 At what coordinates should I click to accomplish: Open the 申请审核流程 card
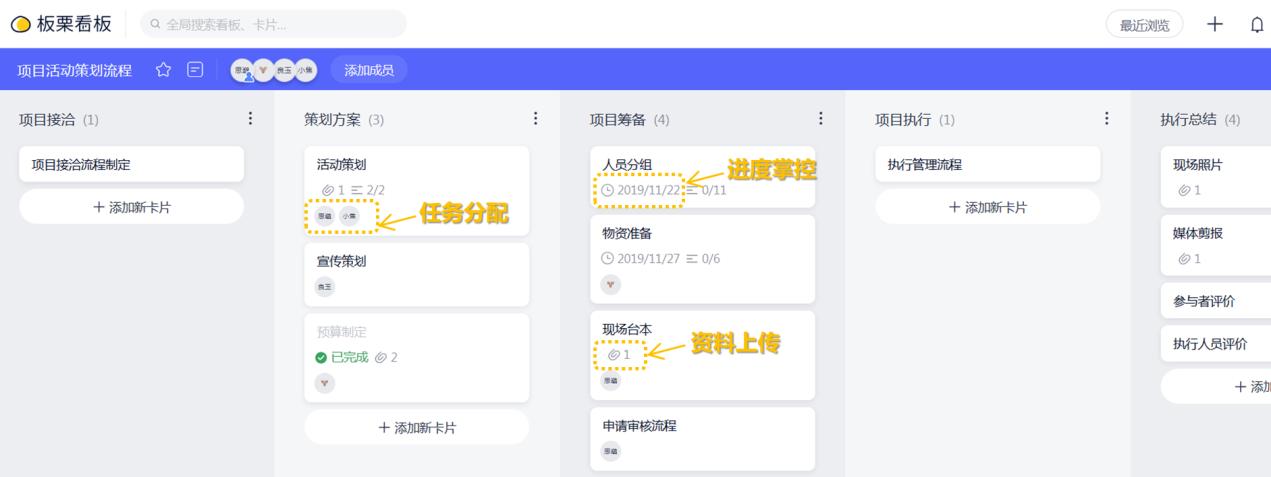click(x=702, y=438)
